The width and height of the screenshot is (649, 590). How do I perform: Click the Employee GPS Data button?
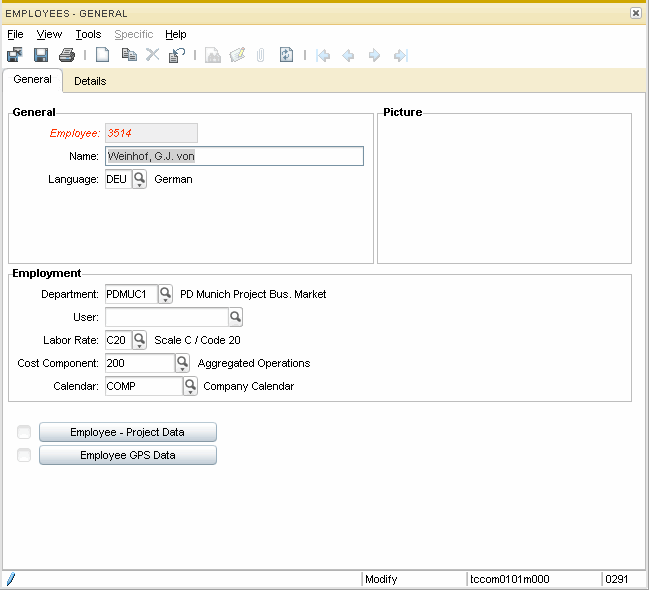click(128, 455)
